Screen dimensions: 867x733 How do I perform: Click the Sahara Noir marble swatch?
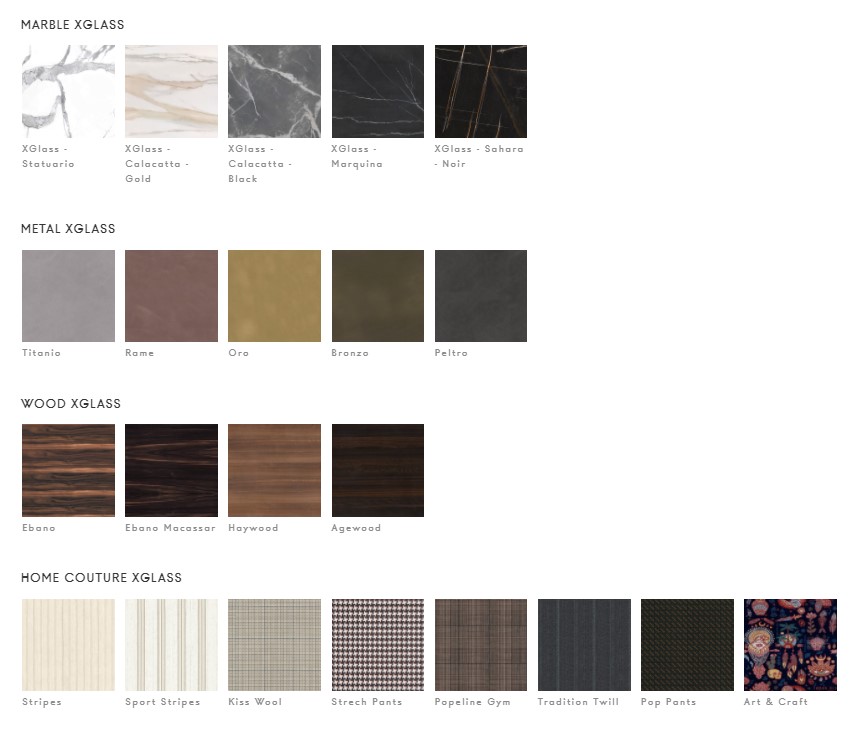pyautogui.click(x=481, y=91)
